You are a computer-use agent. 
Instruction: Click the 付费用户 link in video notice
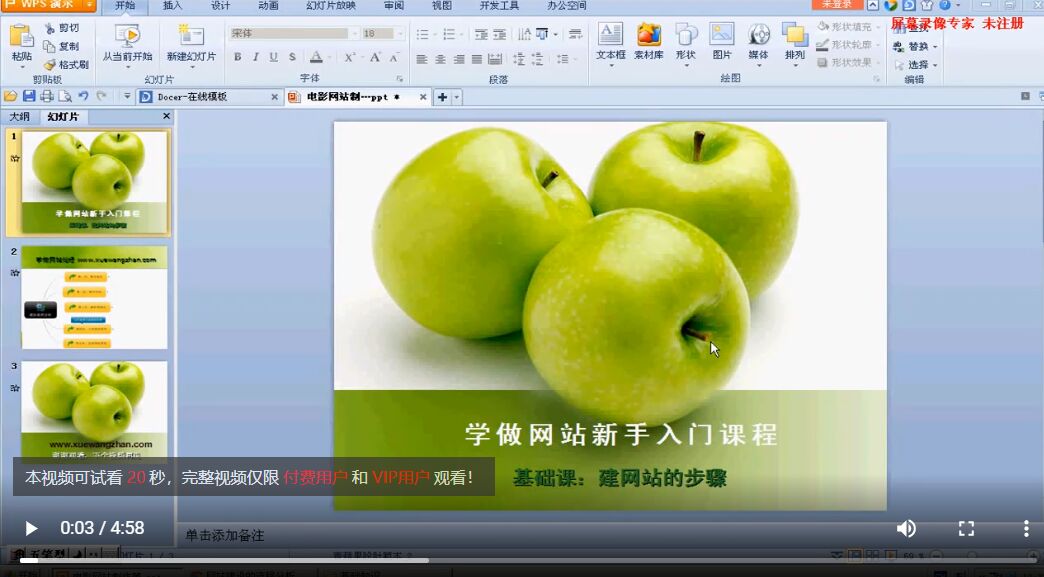pyautogui.click(x=315, y=477)
